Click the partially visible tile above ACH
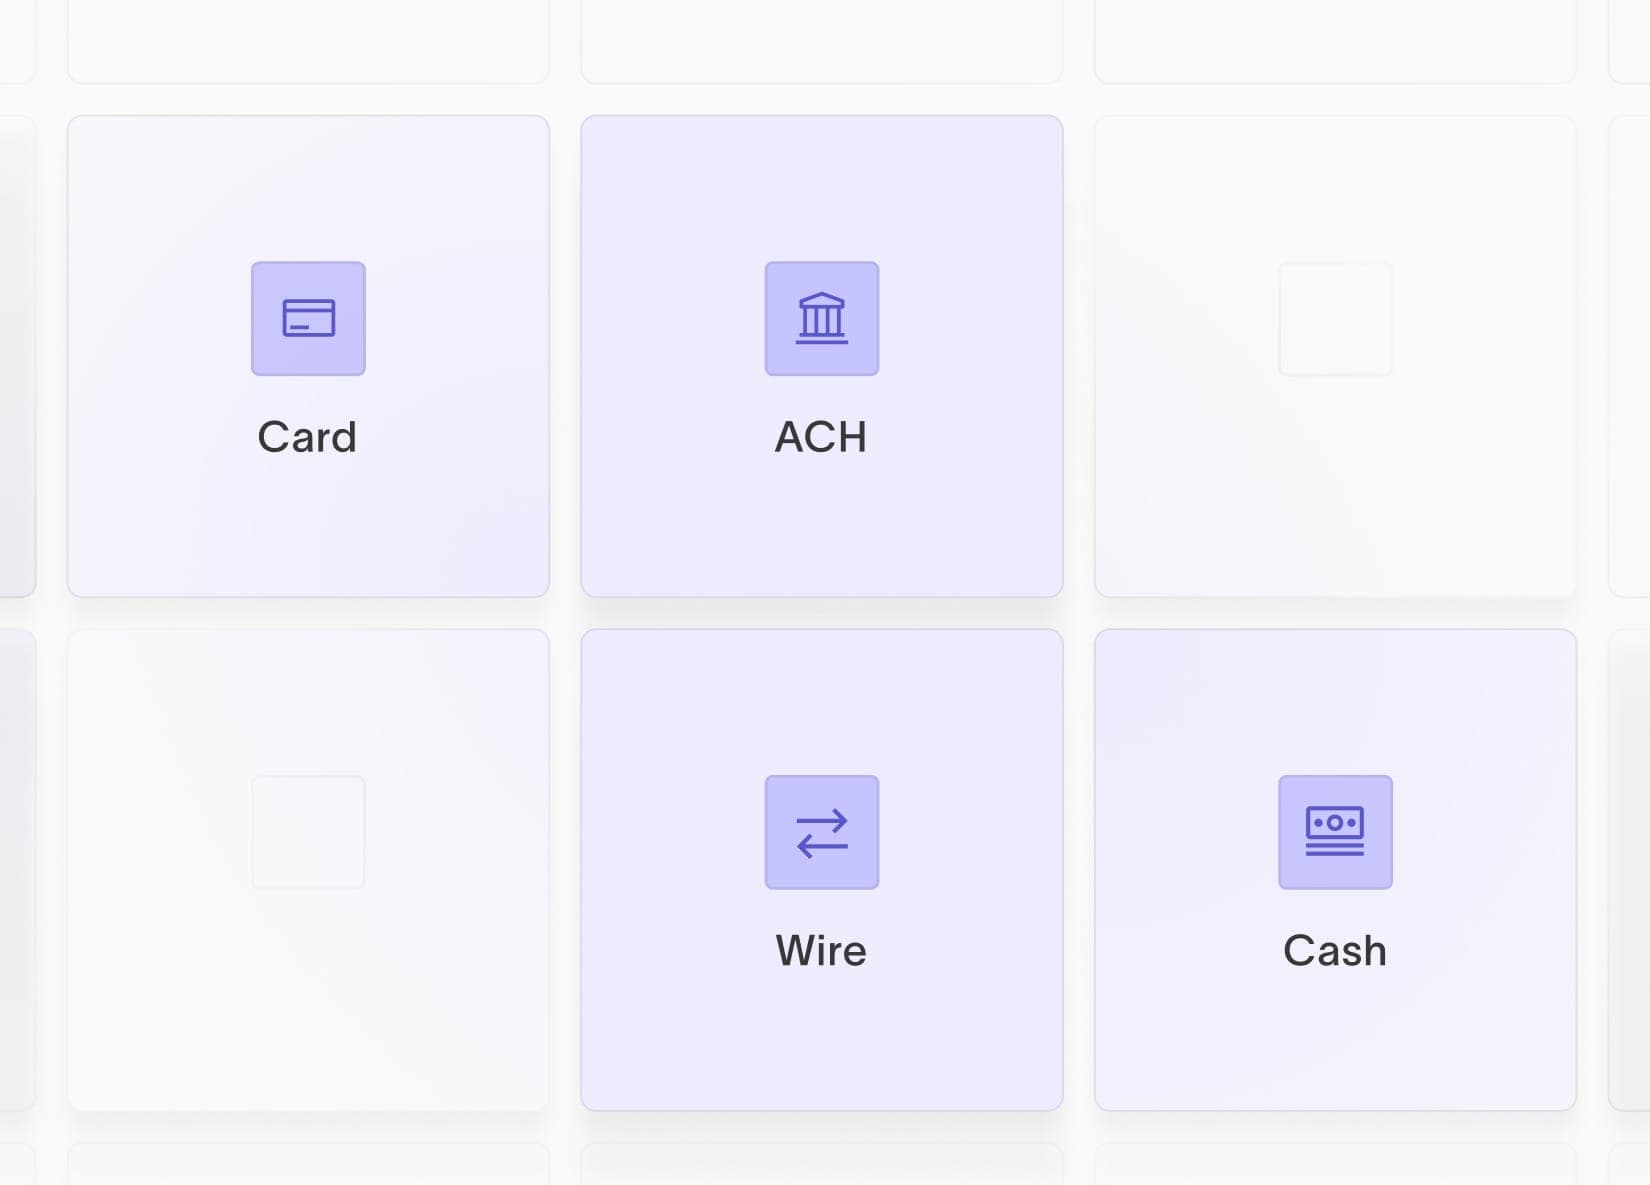Screen dimensions: 1650x1185 (822, 41)
